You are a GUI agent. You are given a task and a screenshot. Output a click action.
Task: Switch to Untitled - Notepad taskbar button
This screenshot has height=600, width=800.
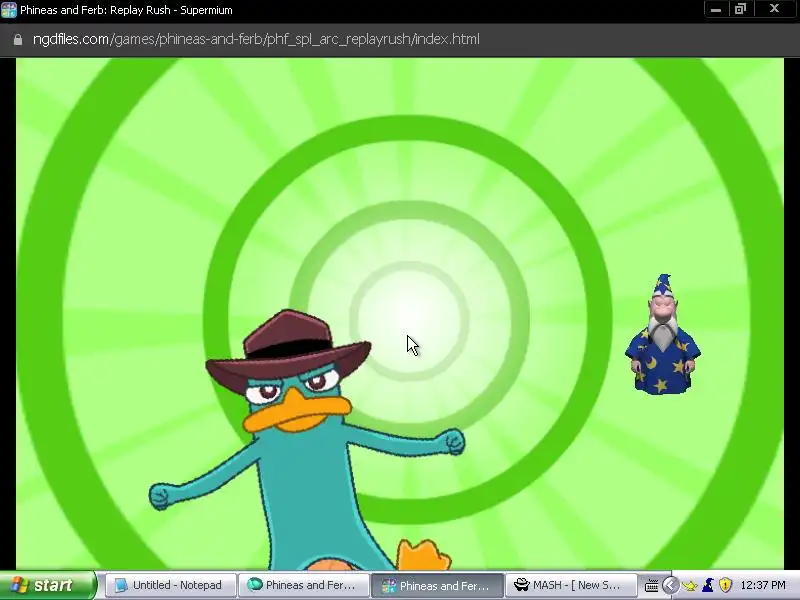[x=170, y=585]
